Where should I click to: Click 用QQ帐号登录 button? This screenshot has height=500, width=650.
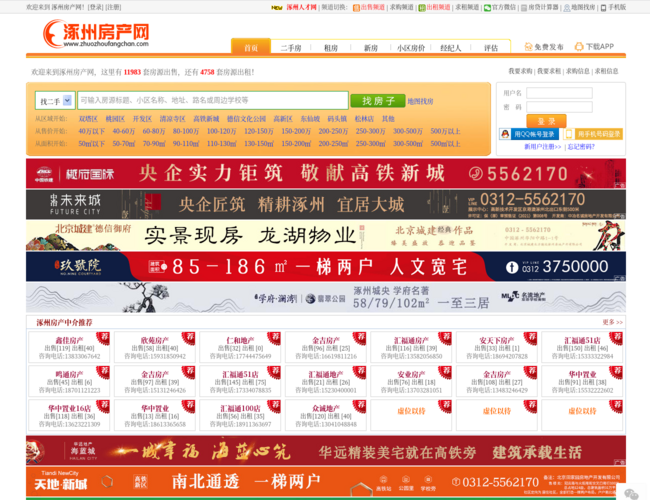tap(529, 134)
